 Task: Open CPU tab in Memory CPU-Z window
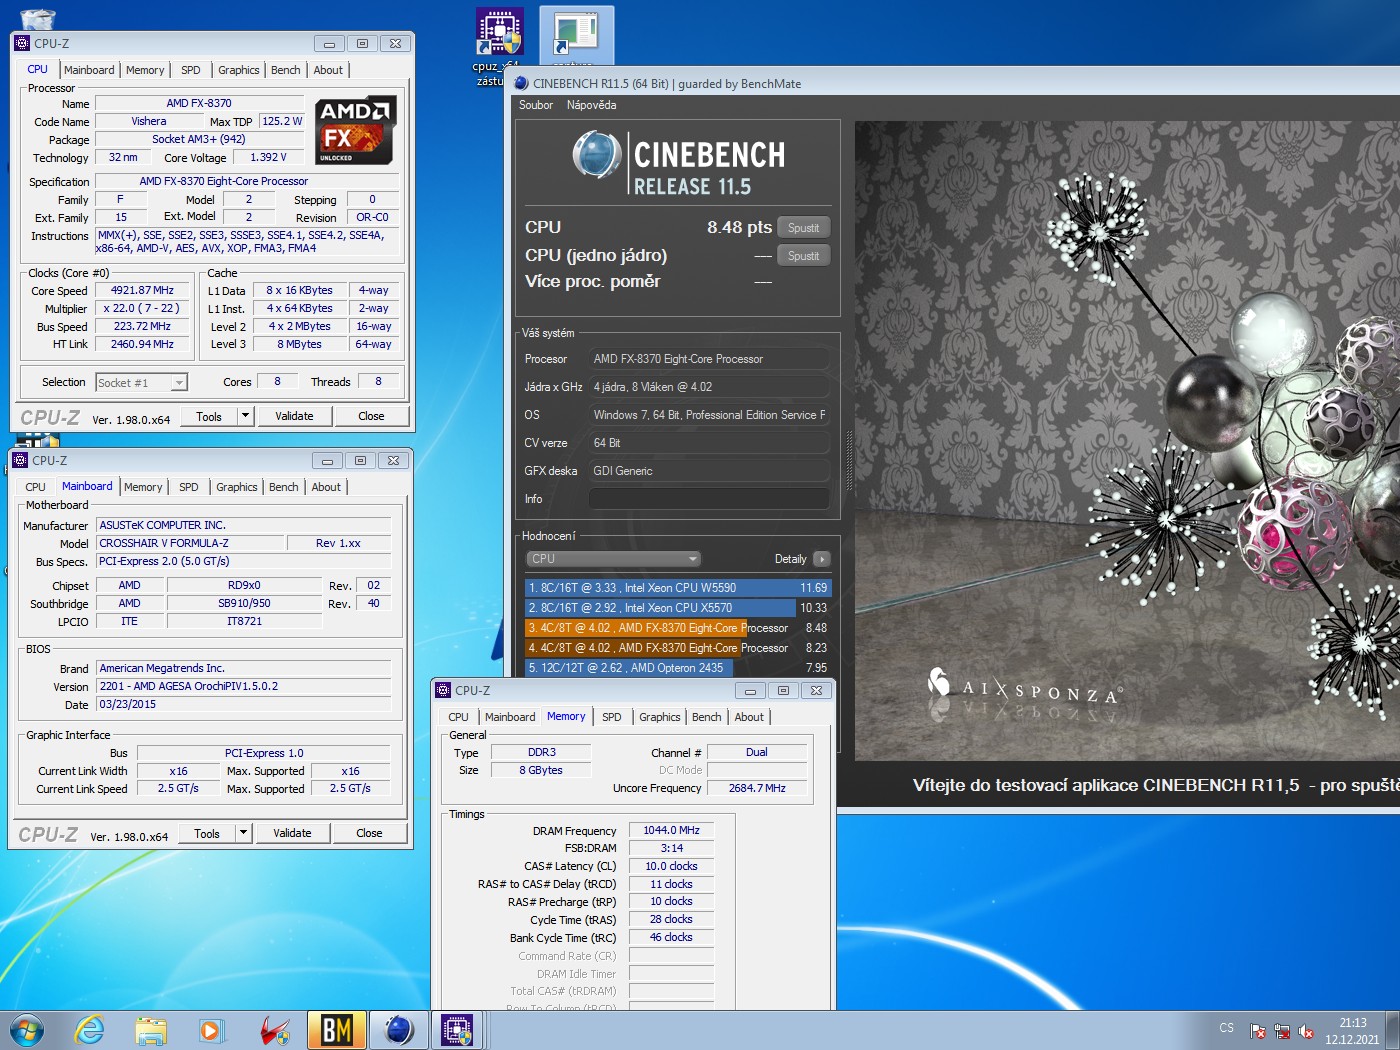click(x=458, y=717)
